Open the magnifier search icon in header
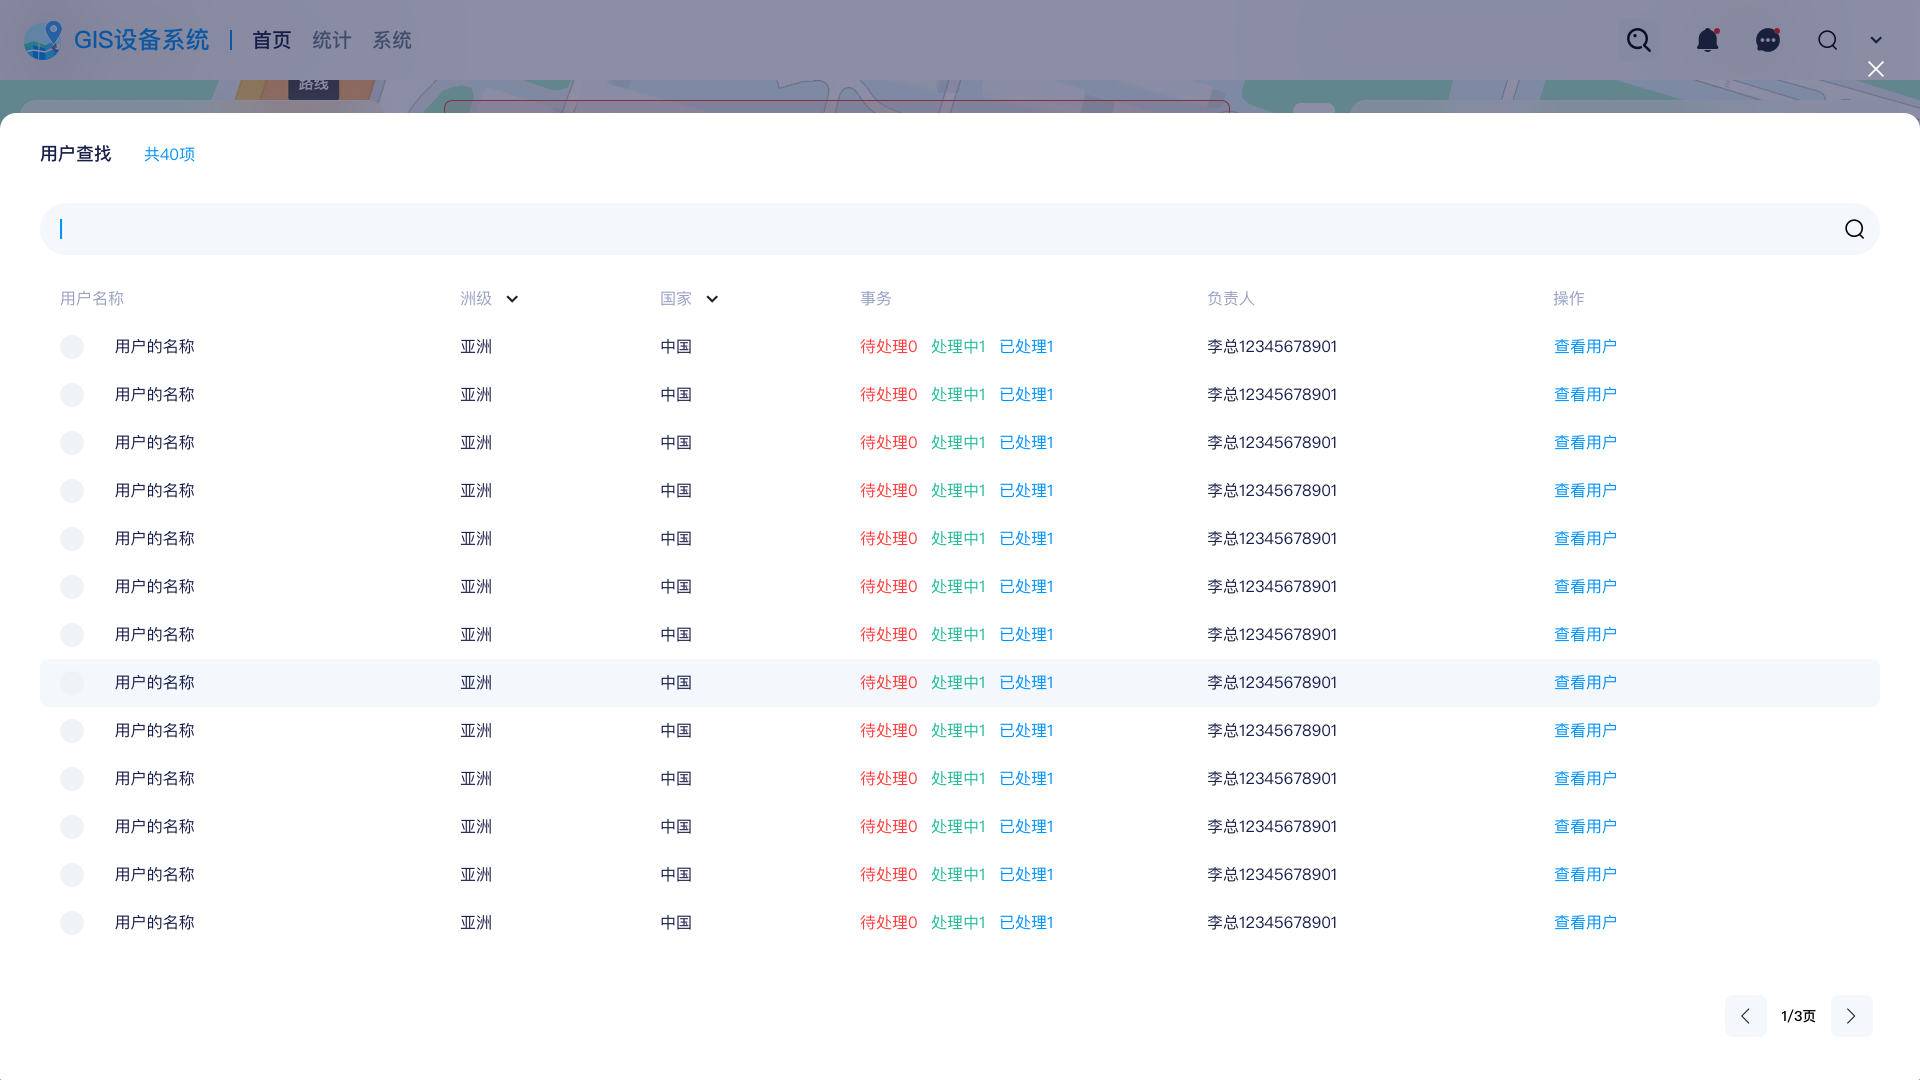 pos(1639,40)
